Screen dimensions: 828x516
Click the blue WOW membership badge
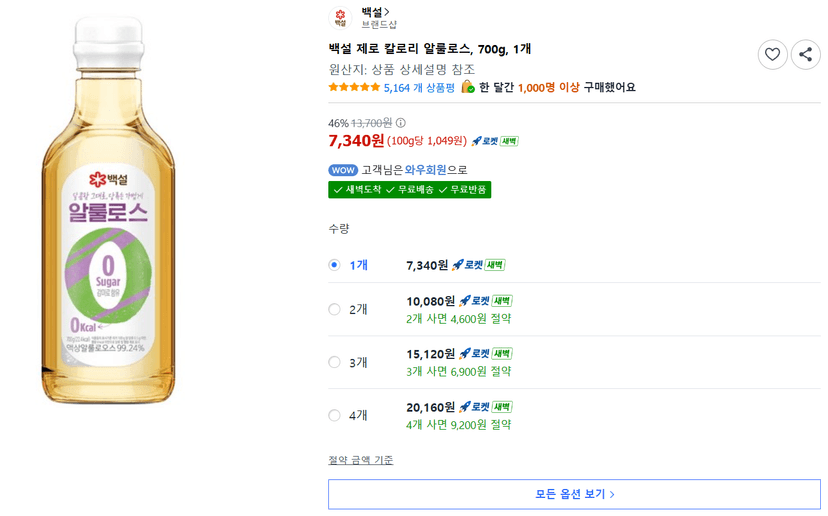(343, 170)
